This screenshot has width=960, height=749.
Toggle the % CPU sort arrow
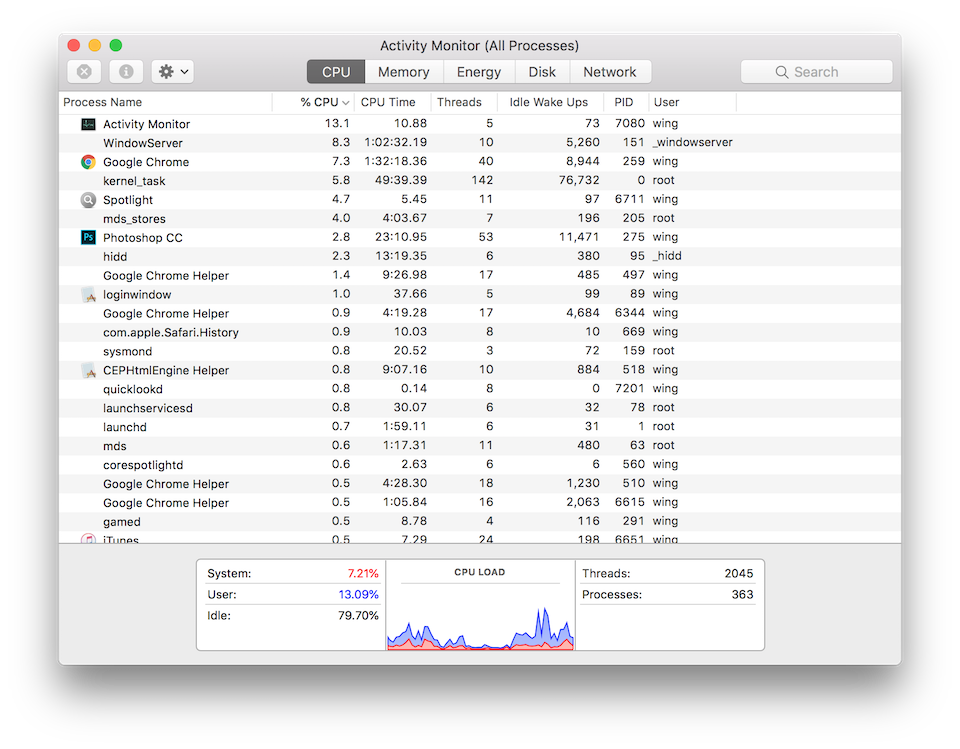[346, 103]
